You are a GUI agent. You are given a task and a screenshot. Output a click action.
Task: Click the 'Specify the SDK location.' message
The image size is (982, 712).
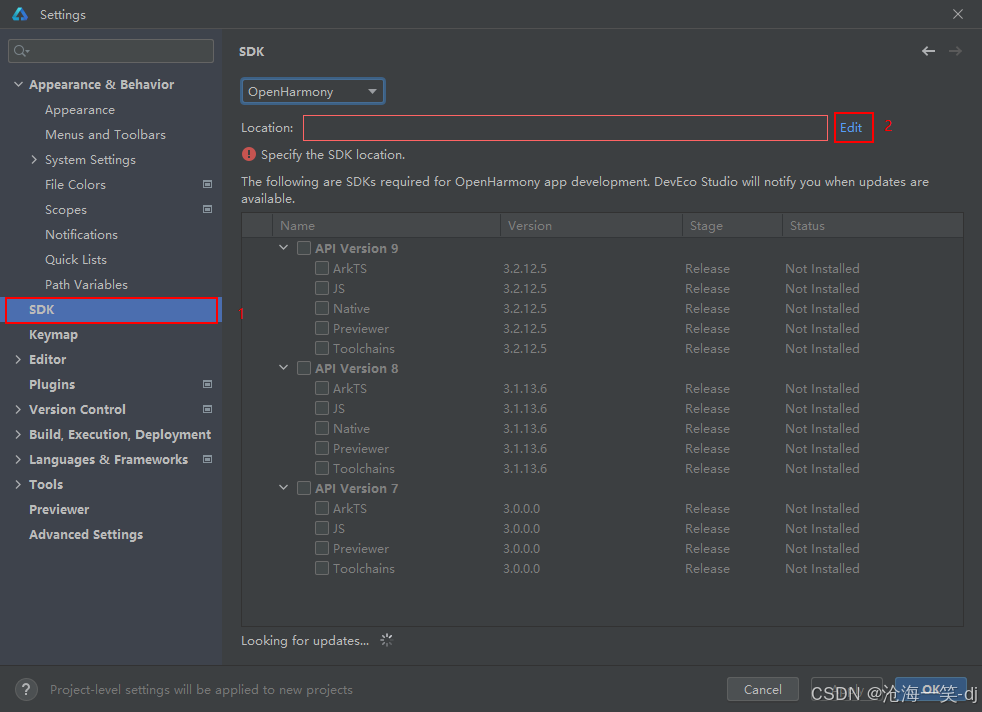tap(333, 154)
